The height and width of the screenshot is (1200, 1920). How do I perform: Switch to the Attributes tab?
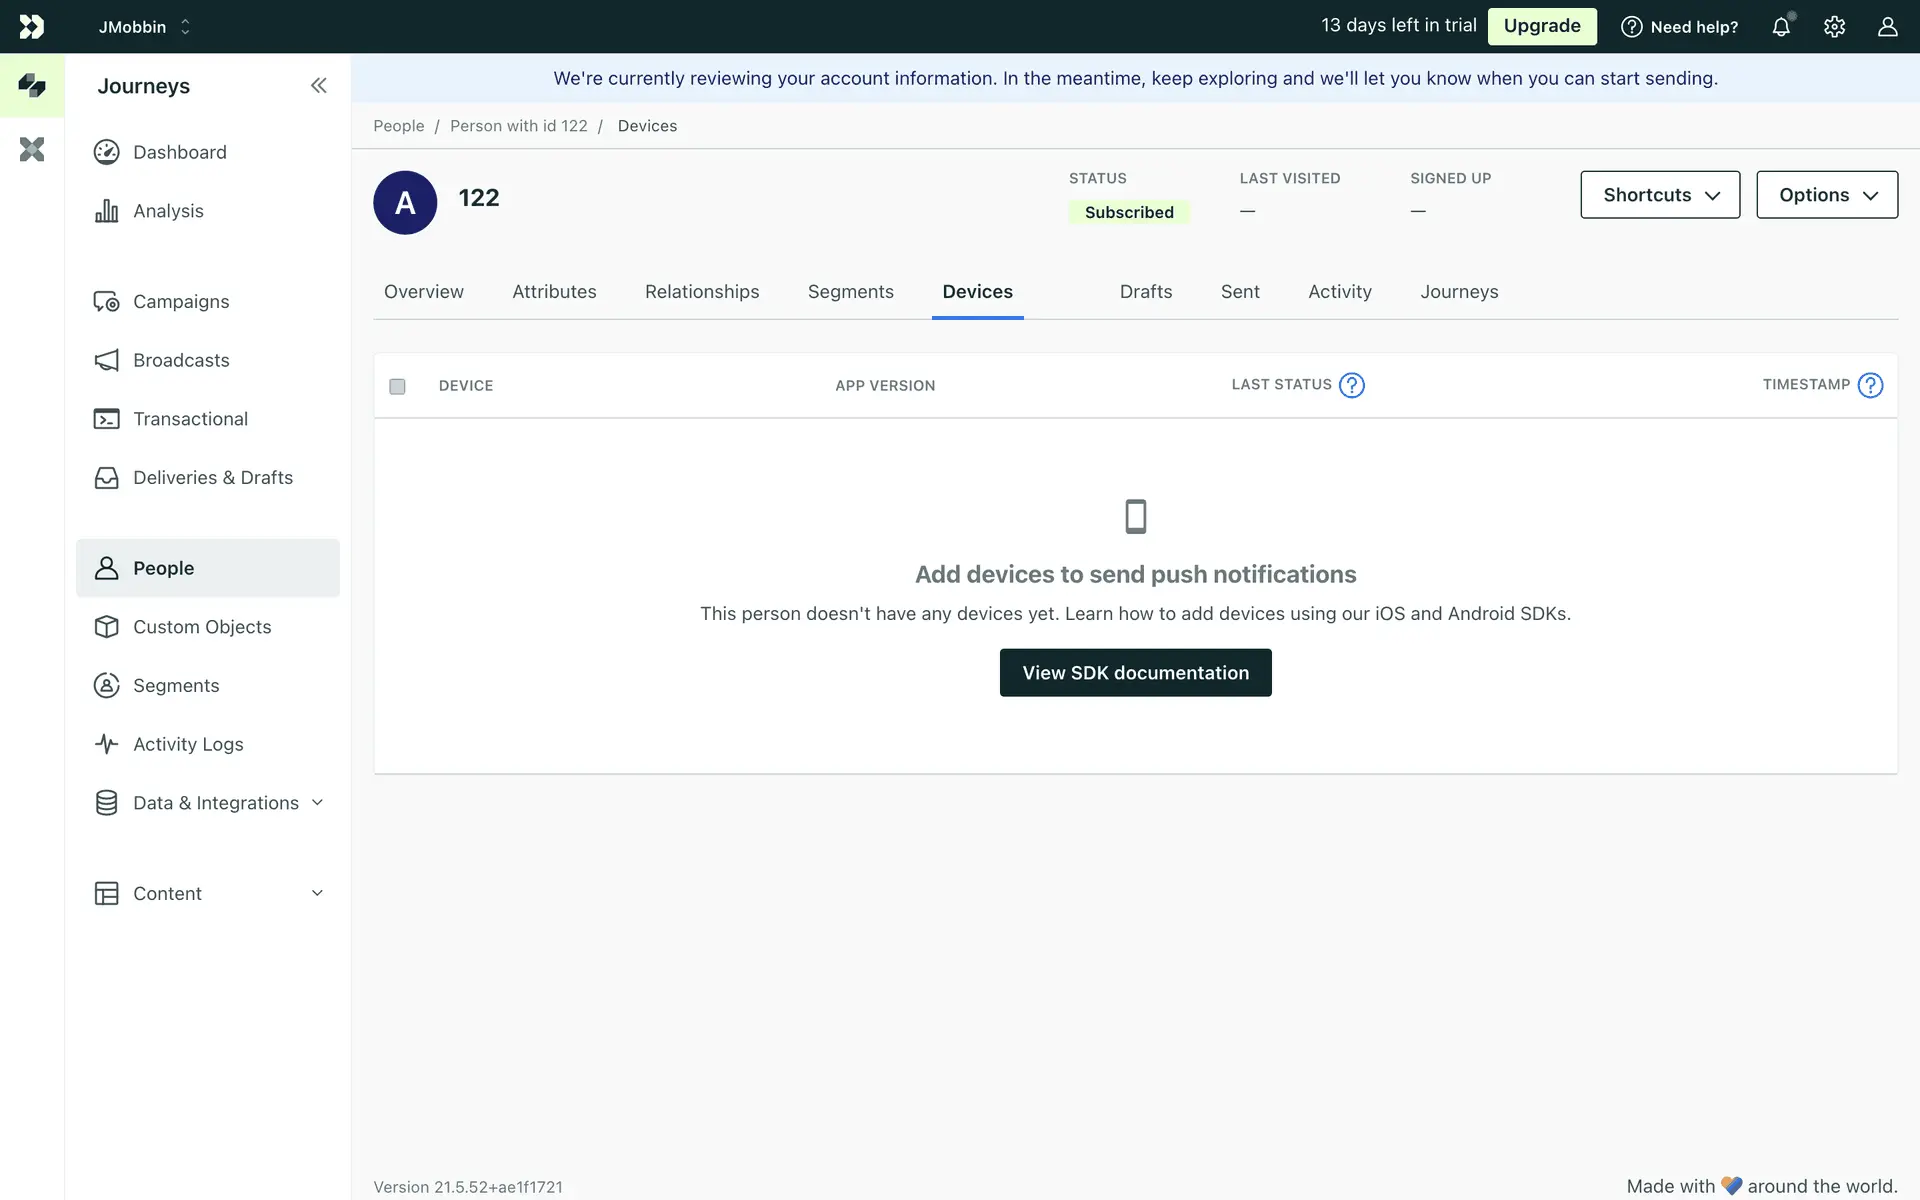click(x=554, y=292)
